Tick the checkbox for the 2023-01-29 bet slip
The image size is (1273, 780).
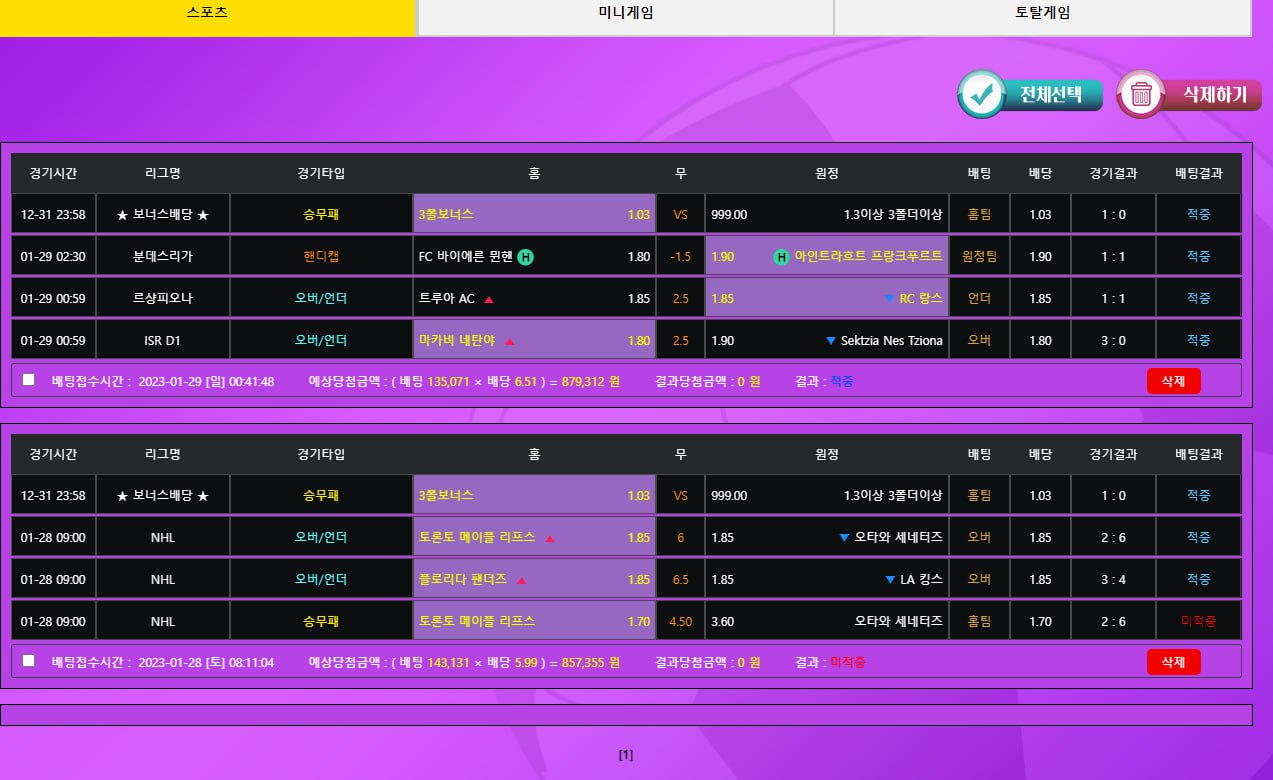point(28,380)
